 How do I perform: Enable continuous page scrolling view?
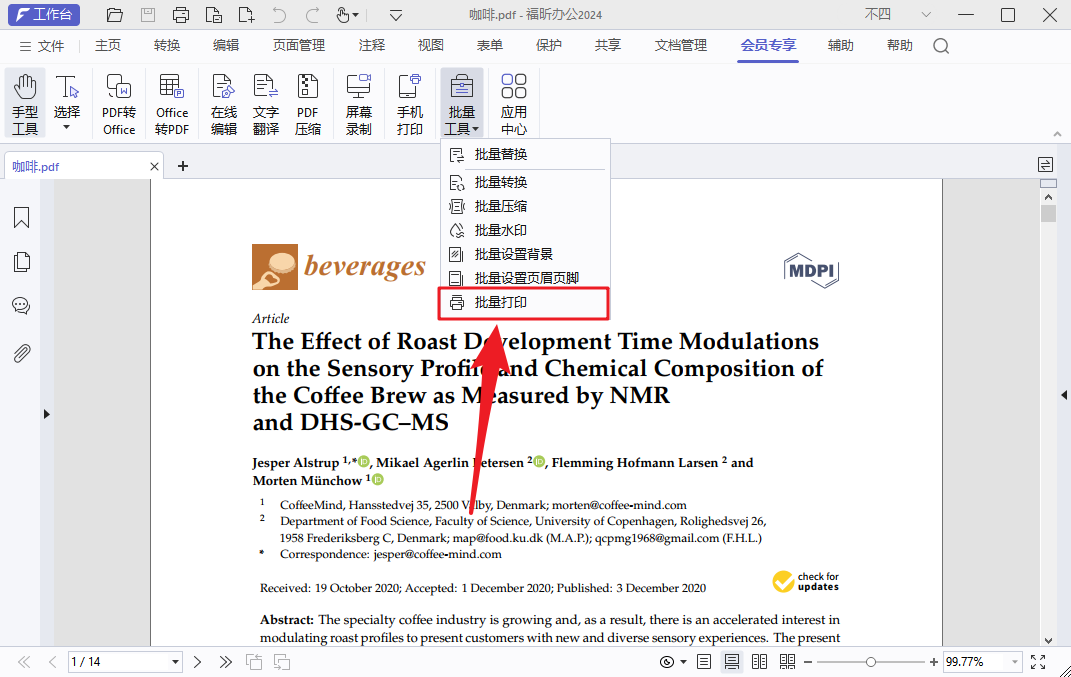coord(732,662)
